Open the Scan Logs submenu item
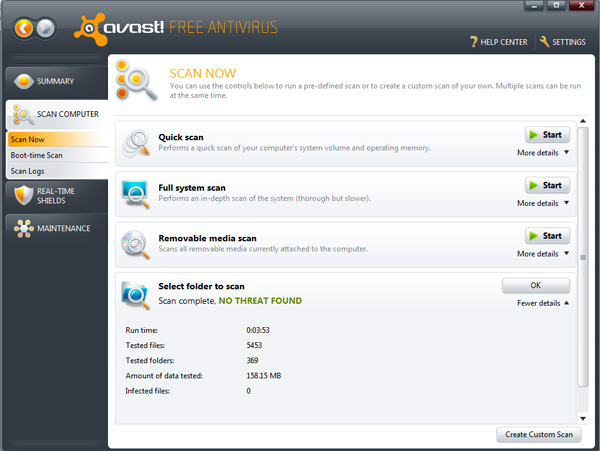Viewport: 600px width, 451px height. pos(57,171)
